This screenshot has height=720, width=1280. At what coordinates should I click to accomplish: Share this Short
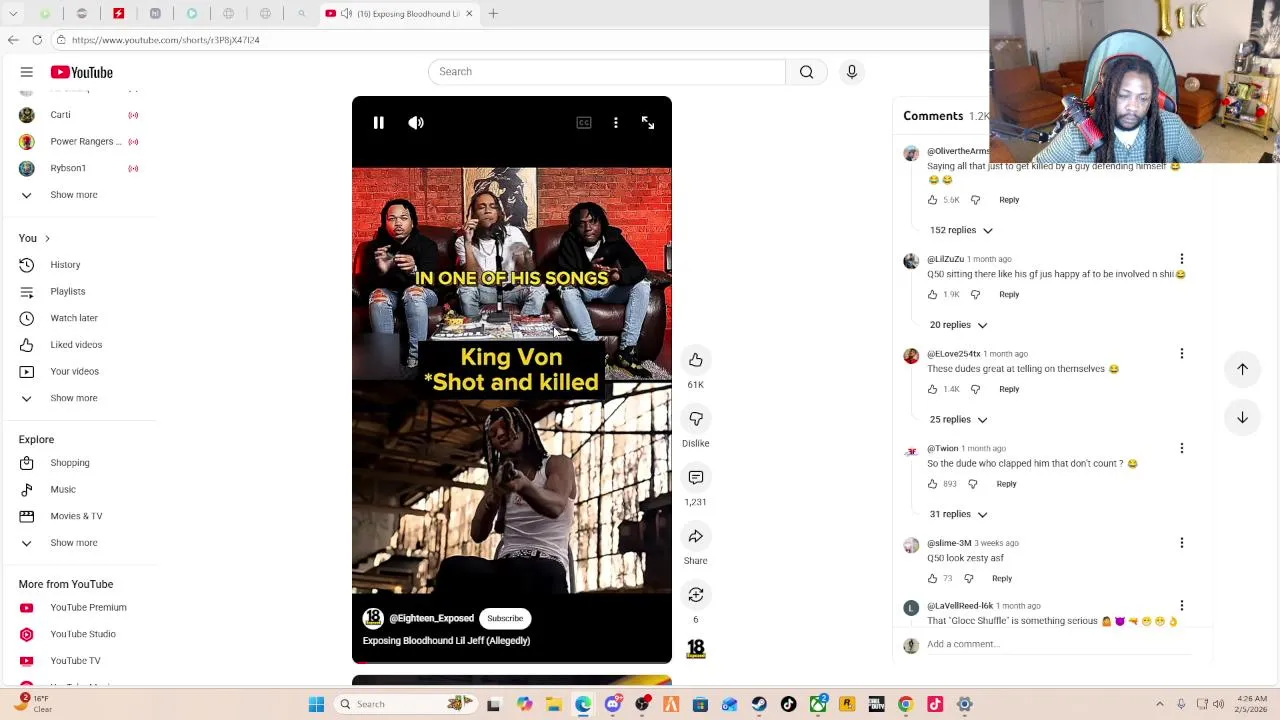696,537
